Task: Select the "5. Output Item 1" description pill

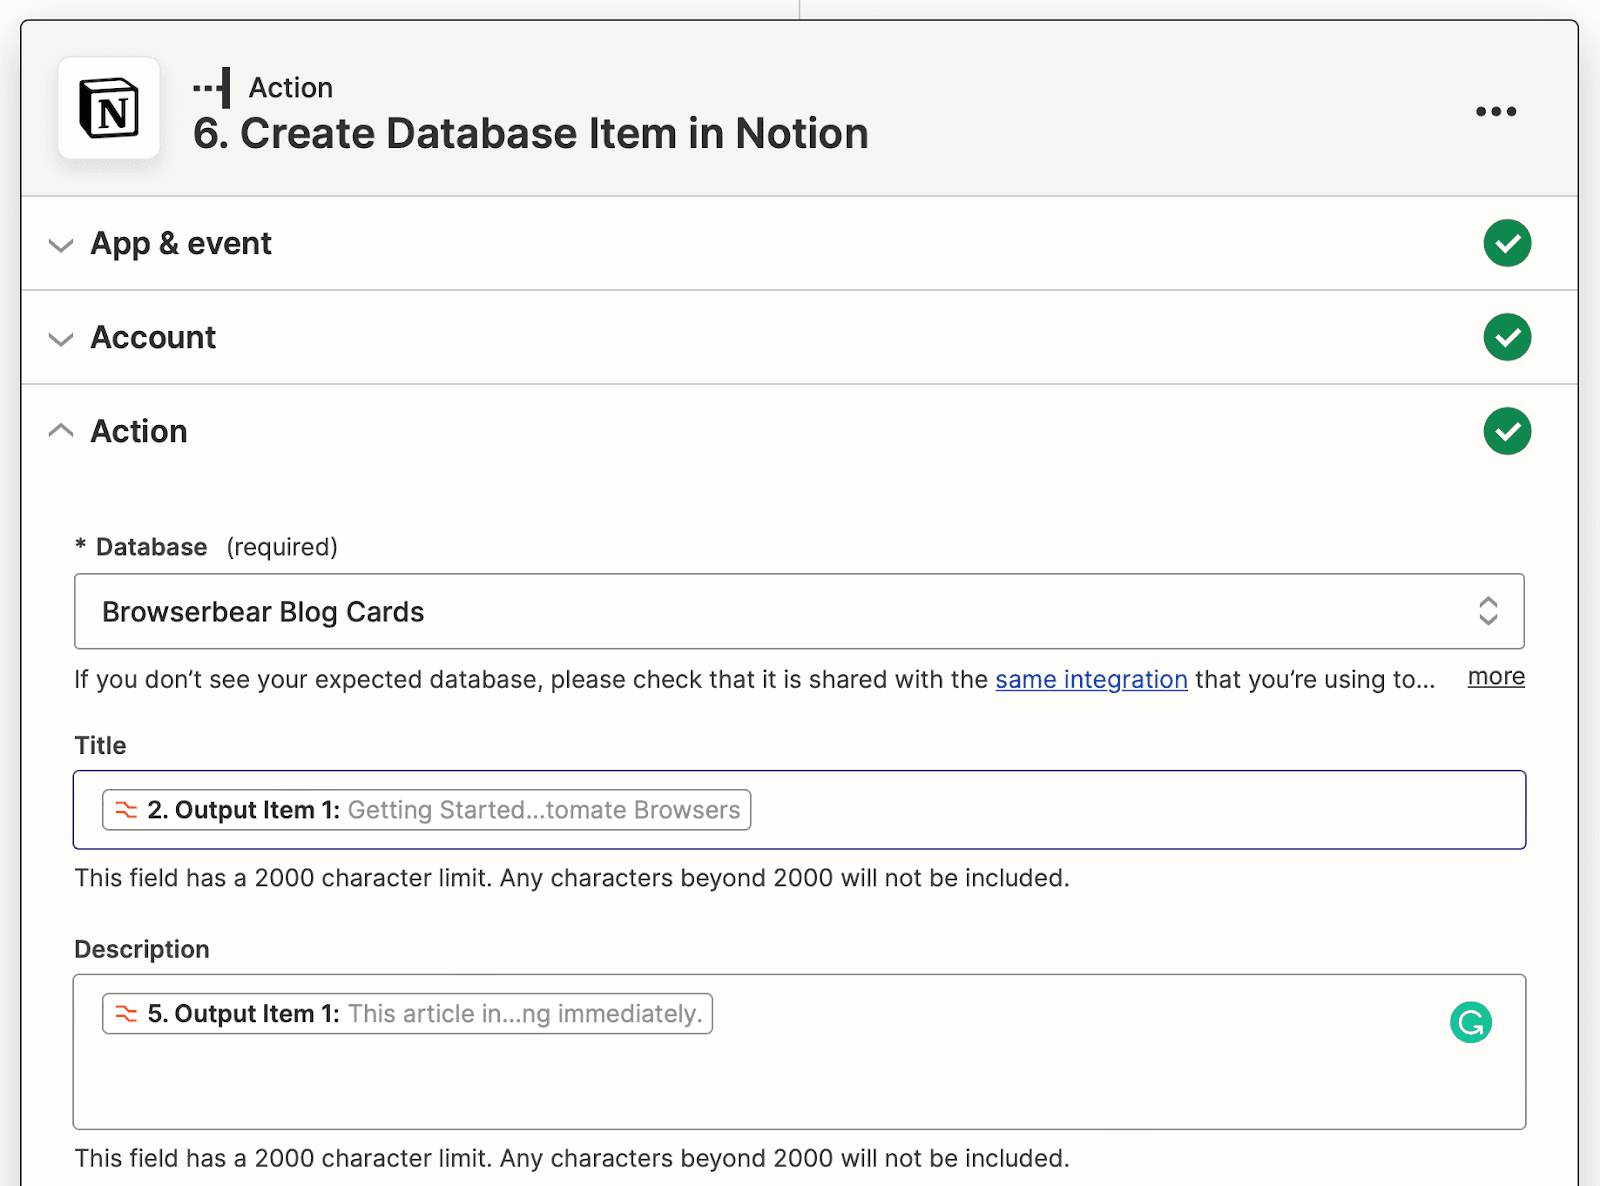Action: coord(408,1014)
